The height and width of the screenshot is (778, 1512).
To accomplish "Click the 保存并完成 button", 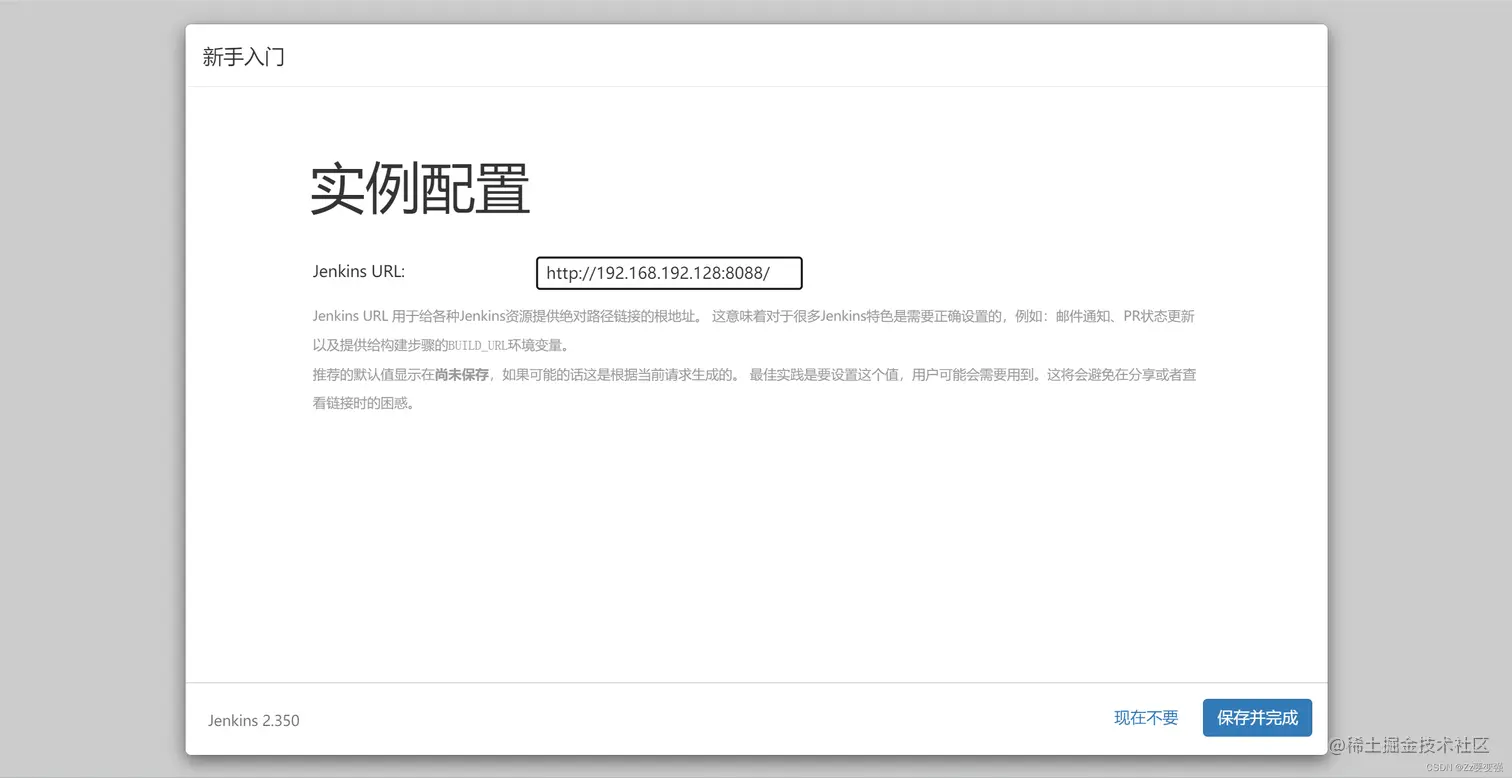I will click(x=1257, y=718).
